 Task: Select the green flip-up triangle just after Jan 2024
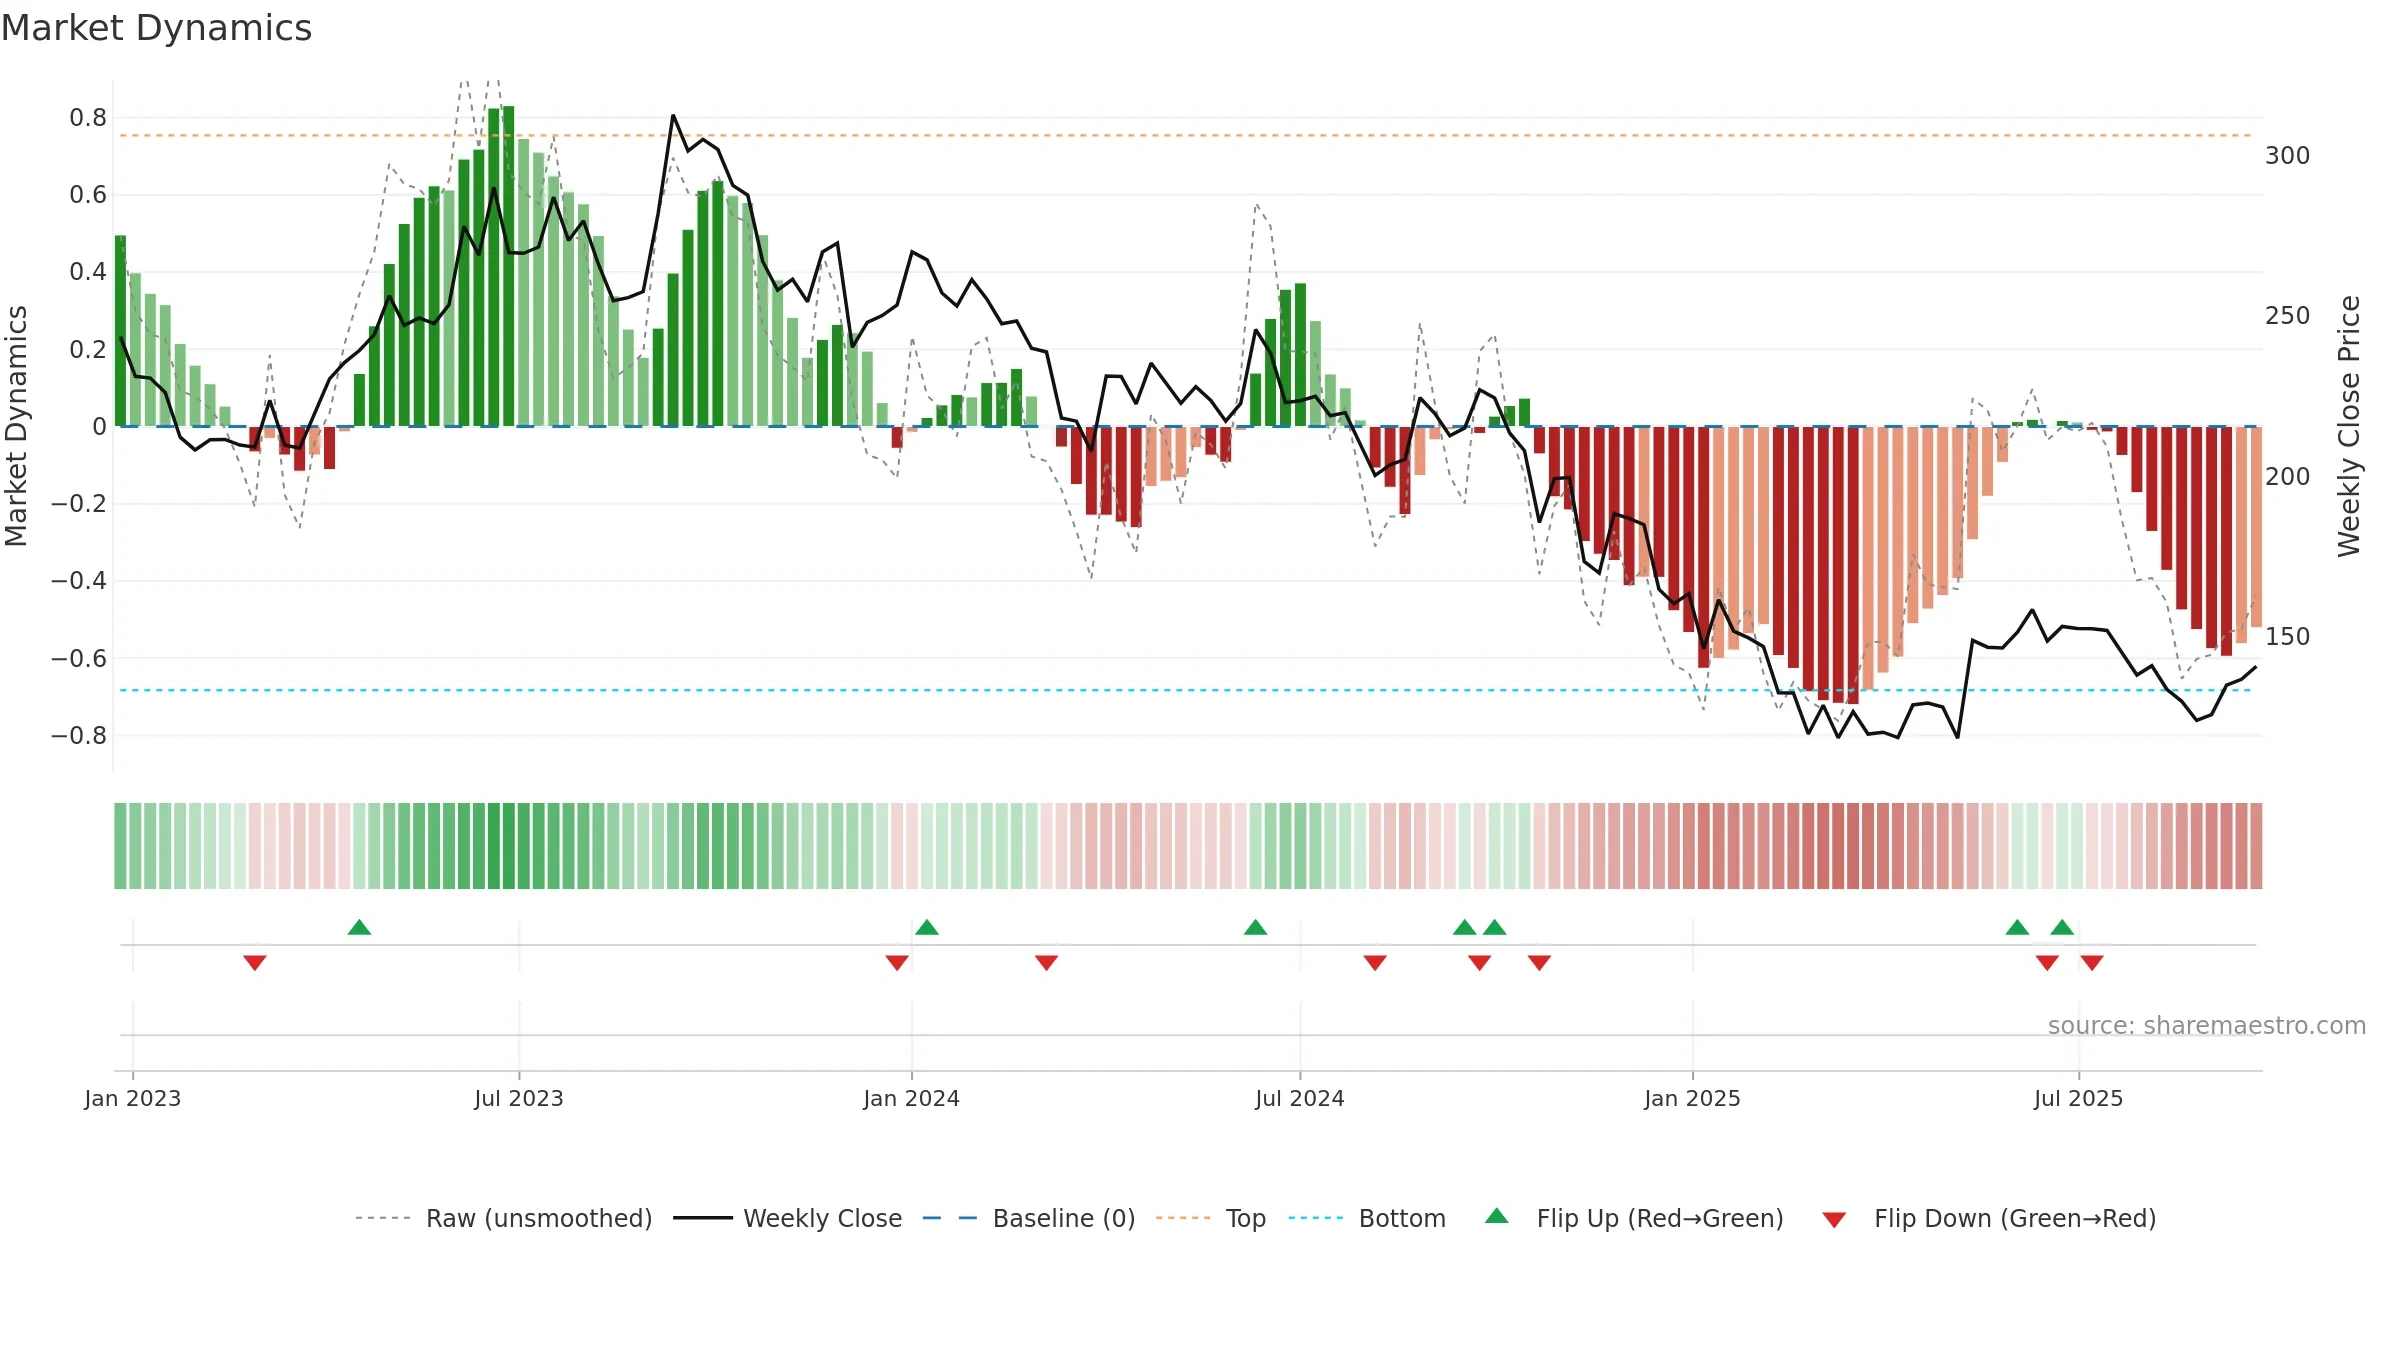[927, 927]
